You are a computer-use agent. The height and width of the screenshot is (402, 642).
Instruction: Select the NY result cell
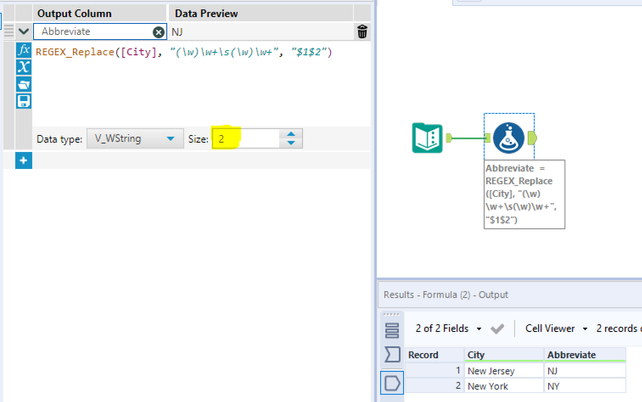[x=585, y=386]
